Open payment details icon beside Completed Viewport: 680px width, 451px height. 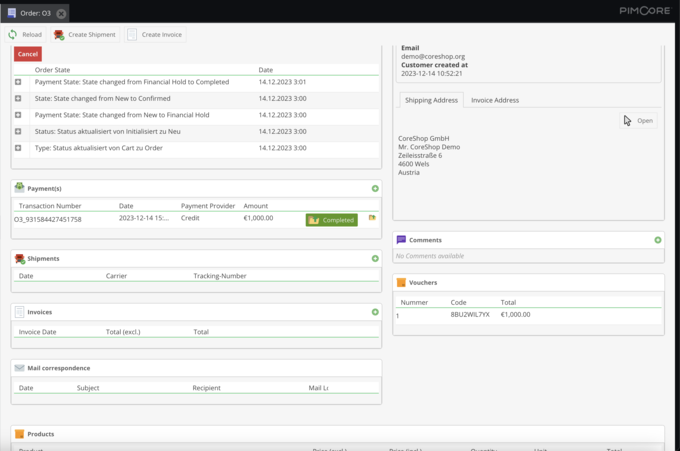tap(372, 218)
